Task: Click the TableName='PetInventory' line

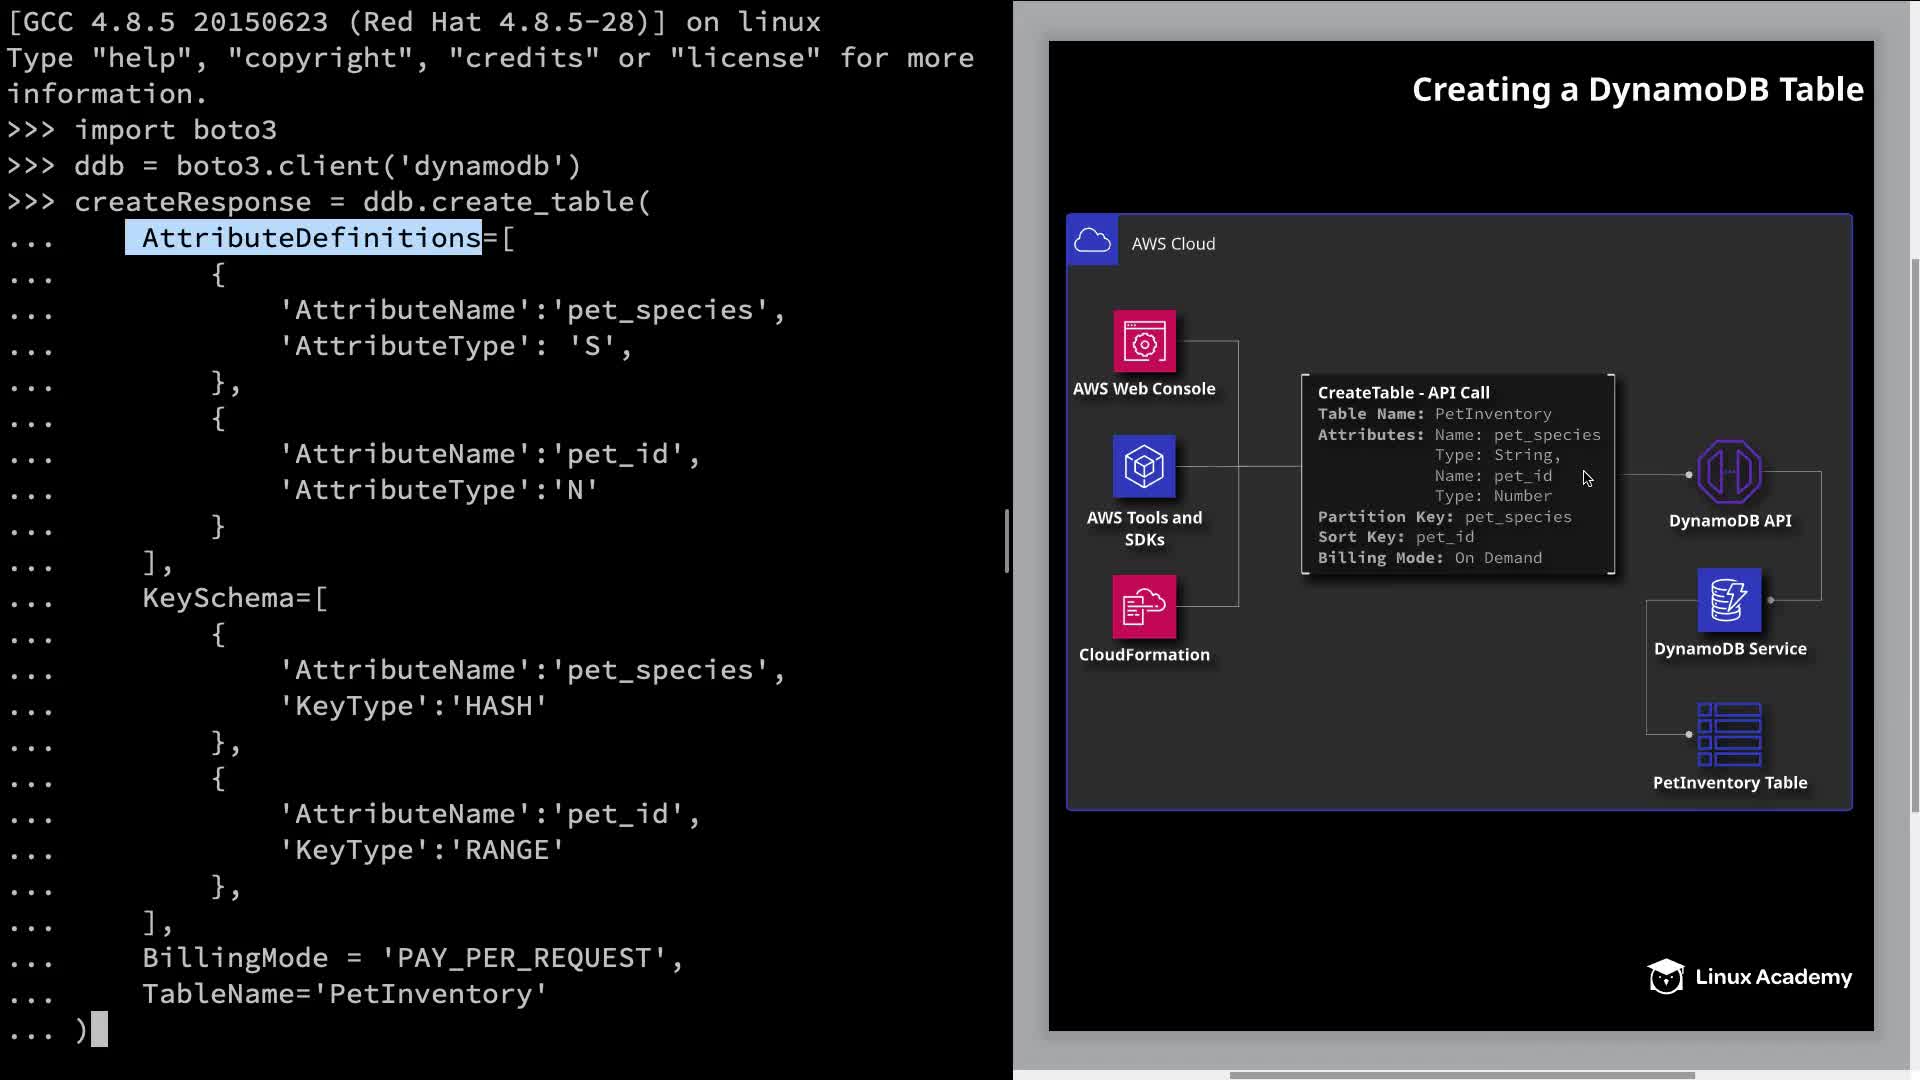Action: (x=344, y=994)
